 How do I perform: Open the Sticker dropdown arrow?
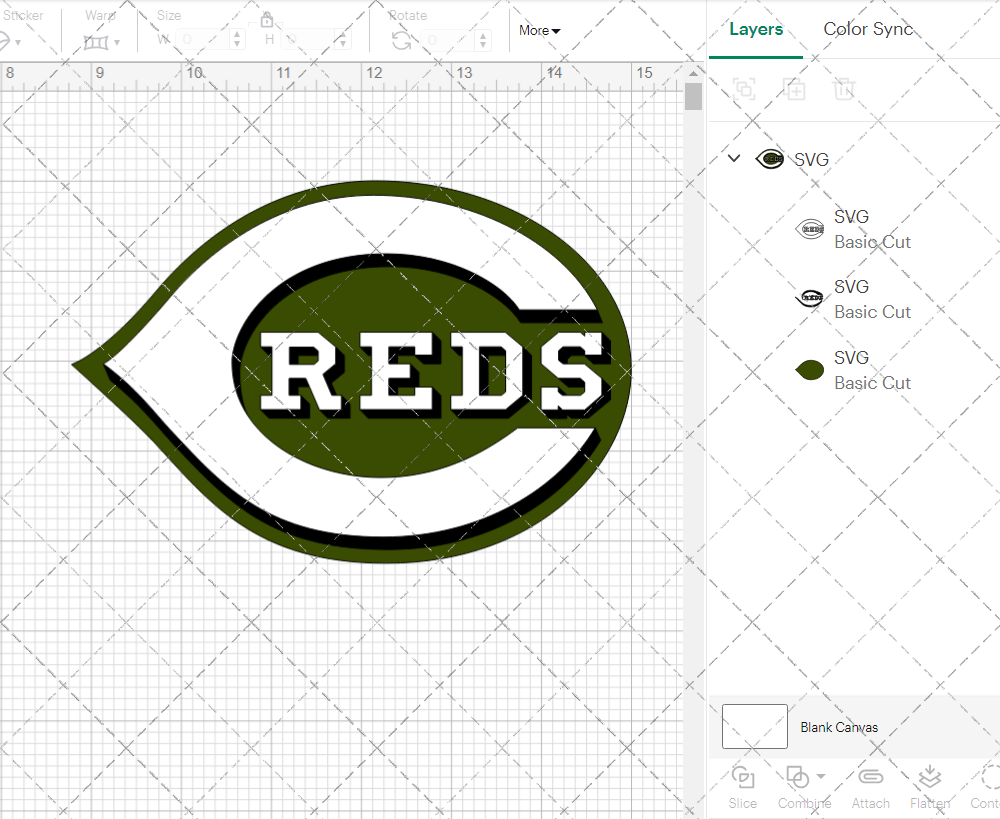point(18,43)
